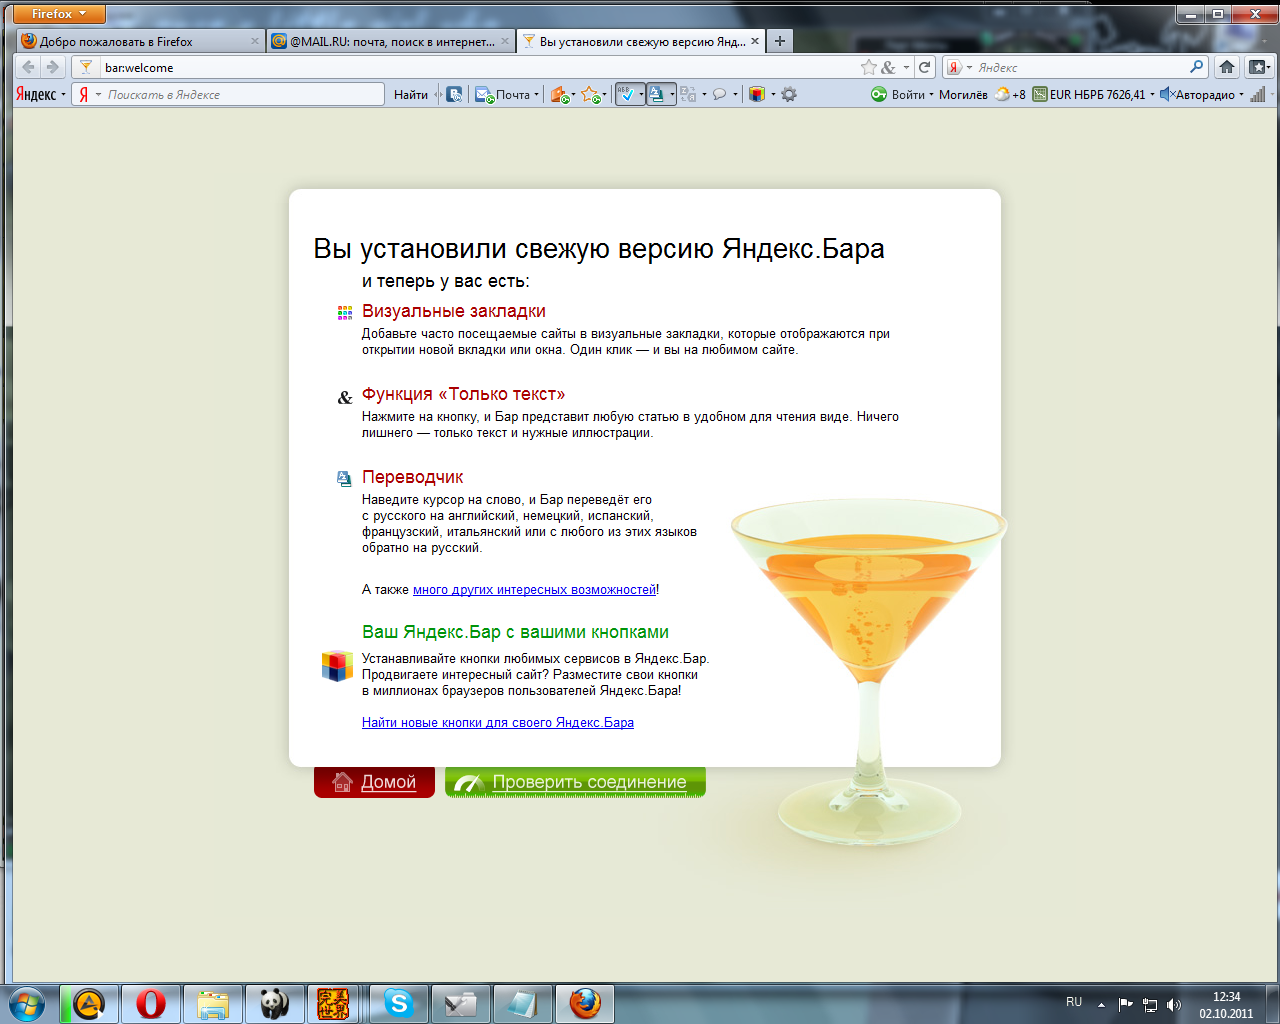Click the Переводчик heading
The image size is (1280, 1024).
[x=413, y=477]
